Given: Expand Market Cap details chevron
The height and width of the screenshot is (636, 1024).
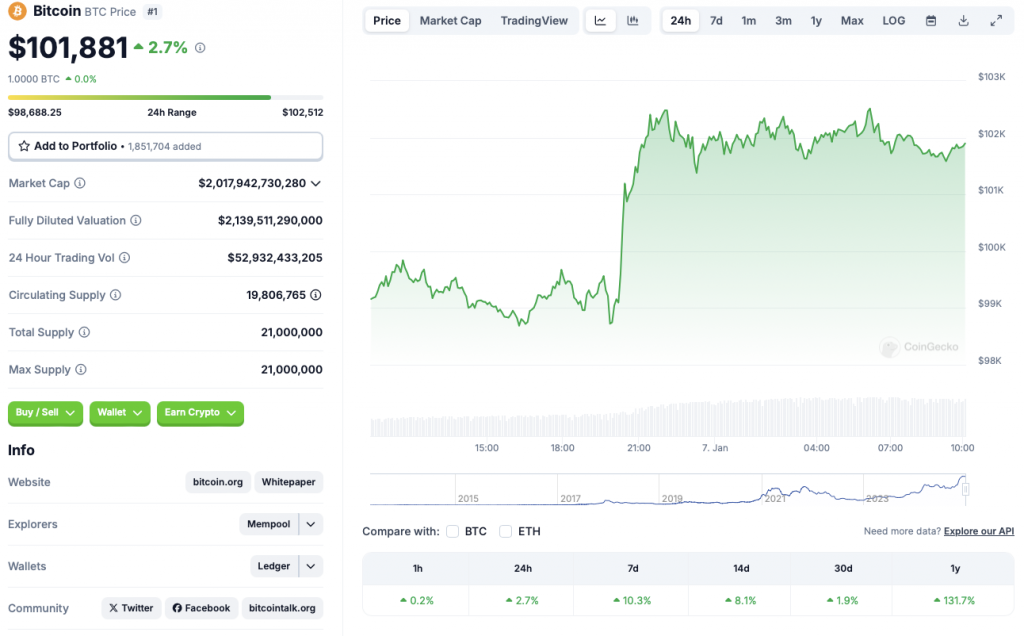Looking at the screenshot, I should pyautogui.click(x=316, y=183).
